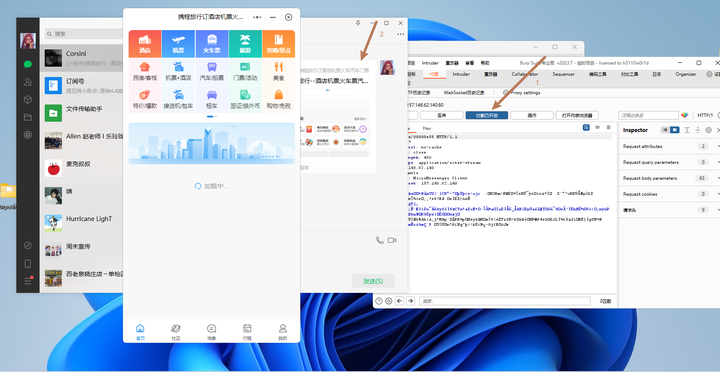Image resolution: width=720 pixels, height=372 pixels.
Task: Open the 酒店 hotel booking tile
Action: pyautogui.click(x=145, y=44)
